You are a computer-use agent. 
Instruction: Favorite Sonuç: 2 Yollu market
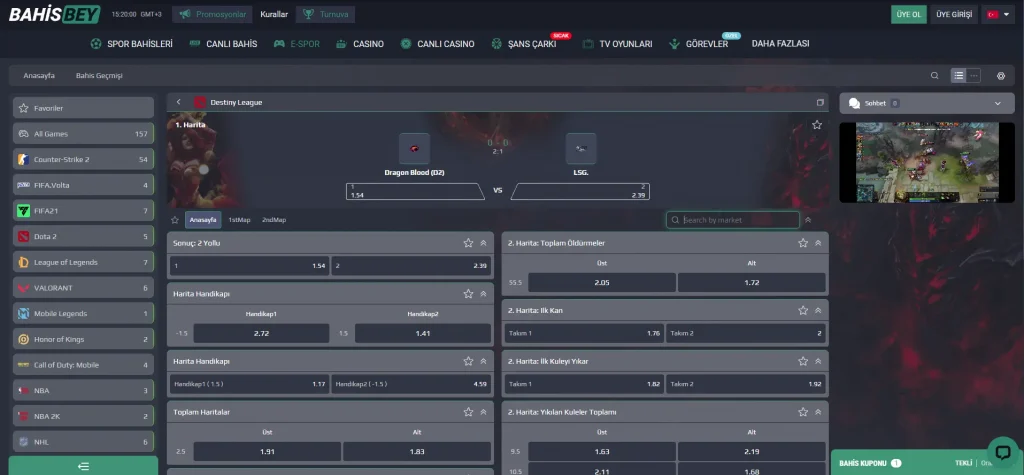coord(468,243)
